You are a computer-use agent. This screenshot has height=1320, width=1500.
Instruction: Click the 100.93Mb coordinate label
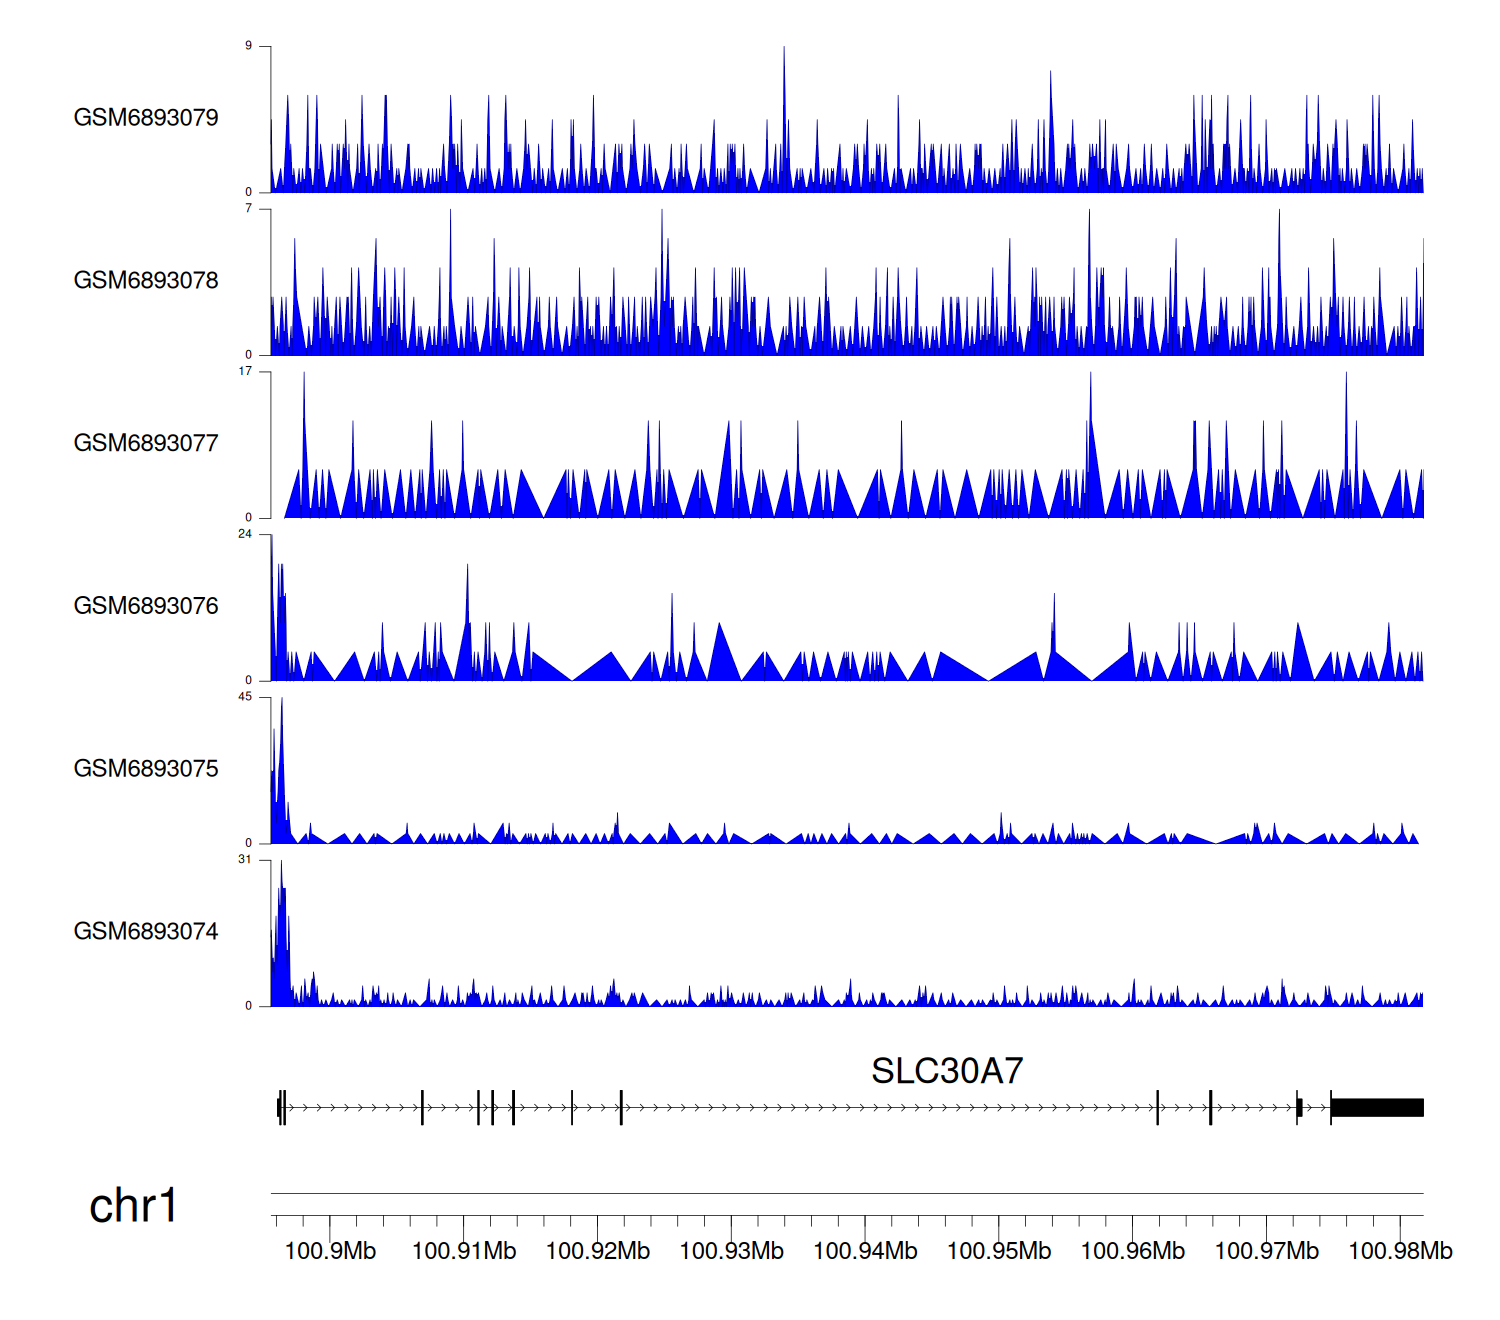click(731, 1251)
